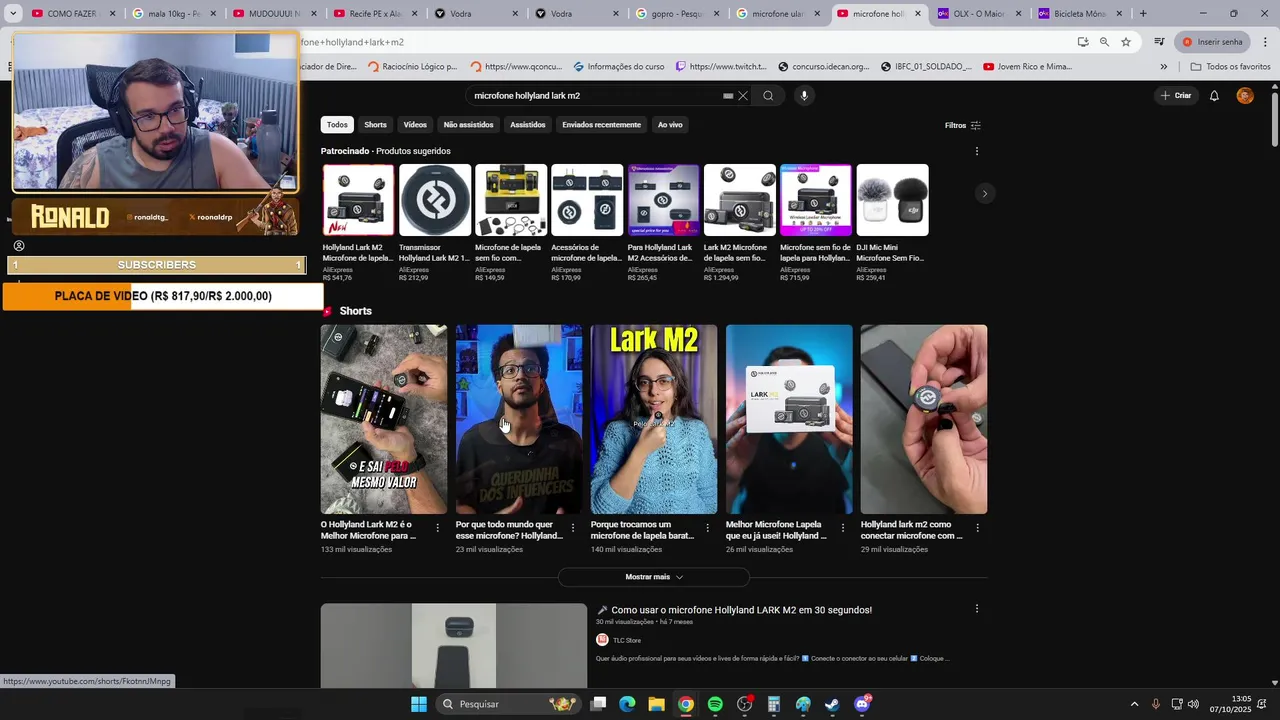1280x720 pixels.
Task: Open the twitch.tv bookmark
Action: click(x=721, y=67)
